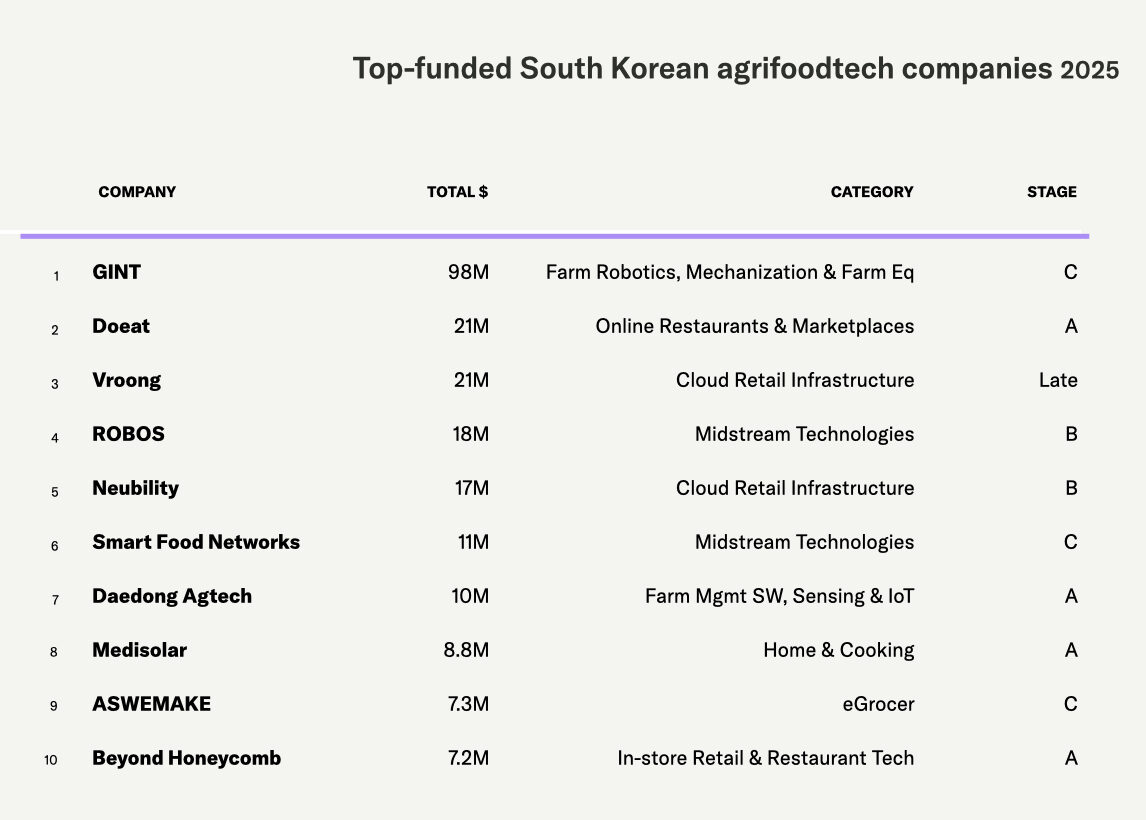Click the ASWEMAKE company name

[x=151, y=704]
